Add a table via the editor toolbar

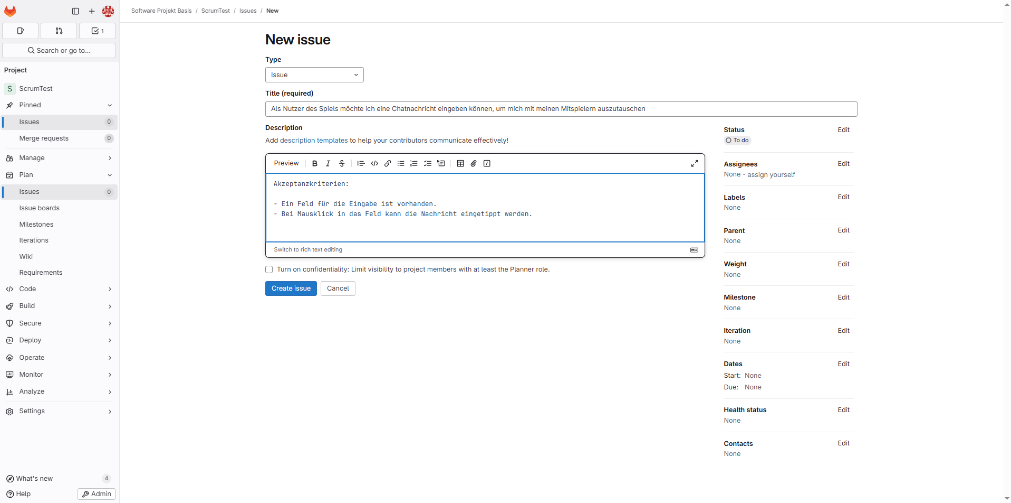coord(460,163)
